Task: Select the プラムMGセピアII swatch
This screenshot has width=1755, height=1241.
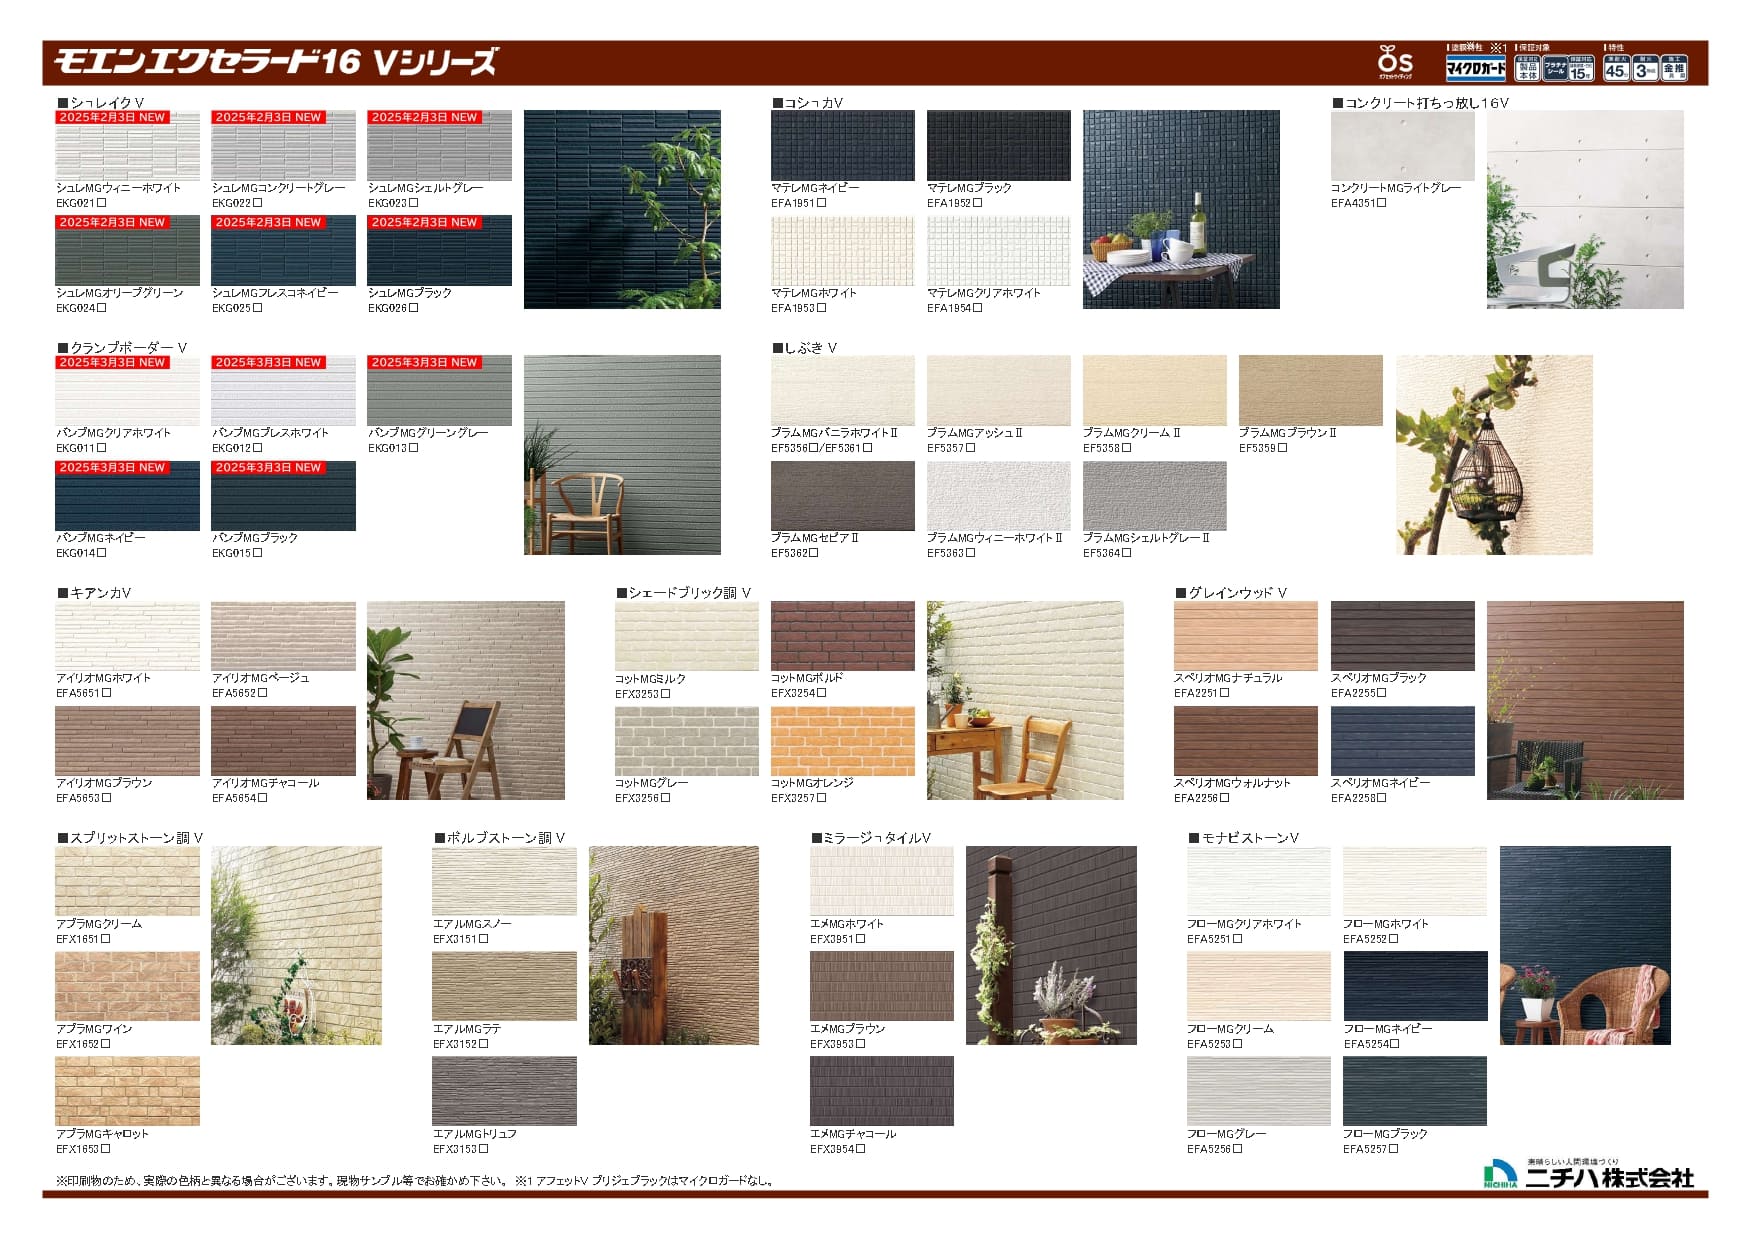Action: pos(842,495)
